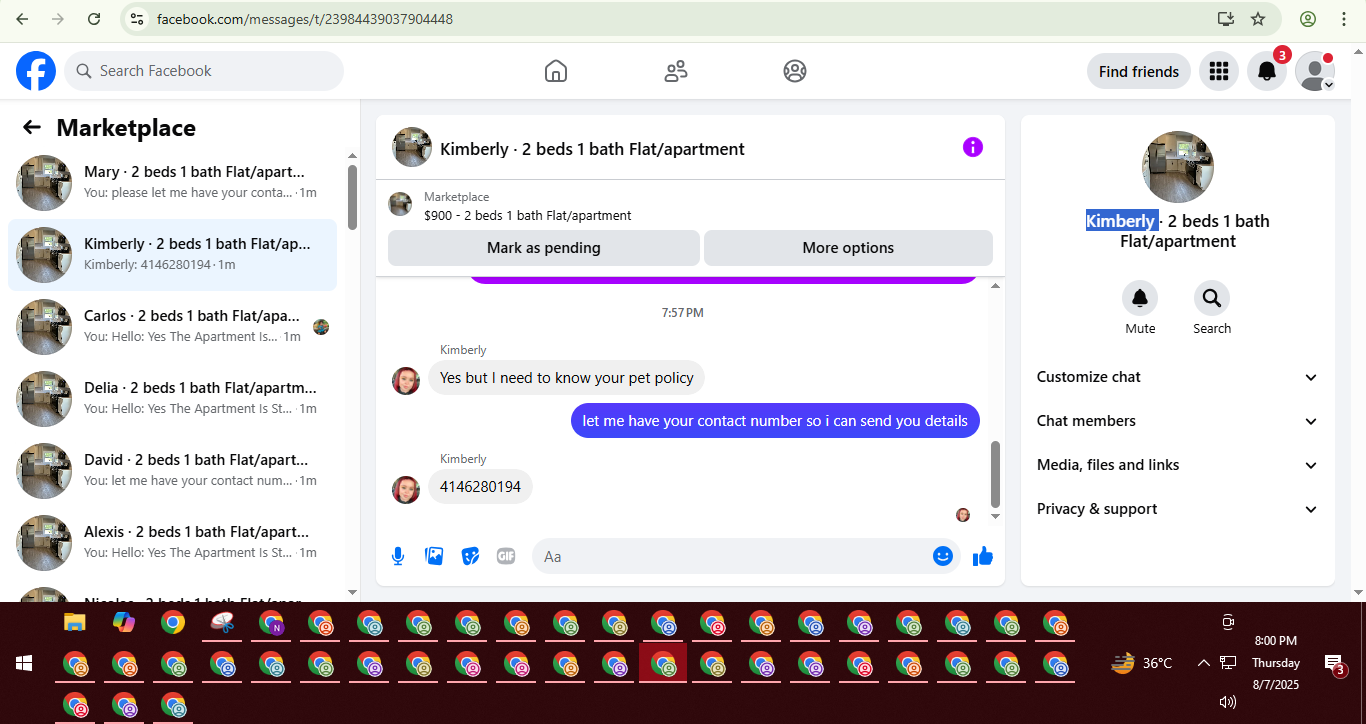The width and height of the screenshot is (1366, 724).
Task: Open conversation information purple icon
Action: point(973,147)
